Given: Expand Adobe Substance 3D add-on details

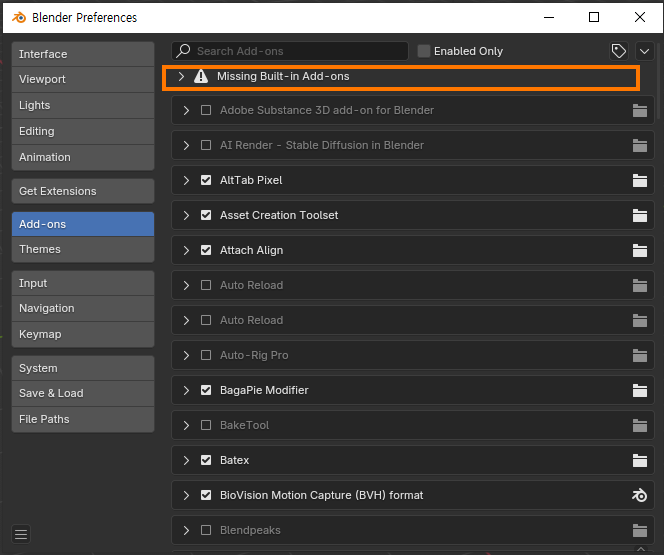Looking at the screenshot, I should [x=186, y=110].
